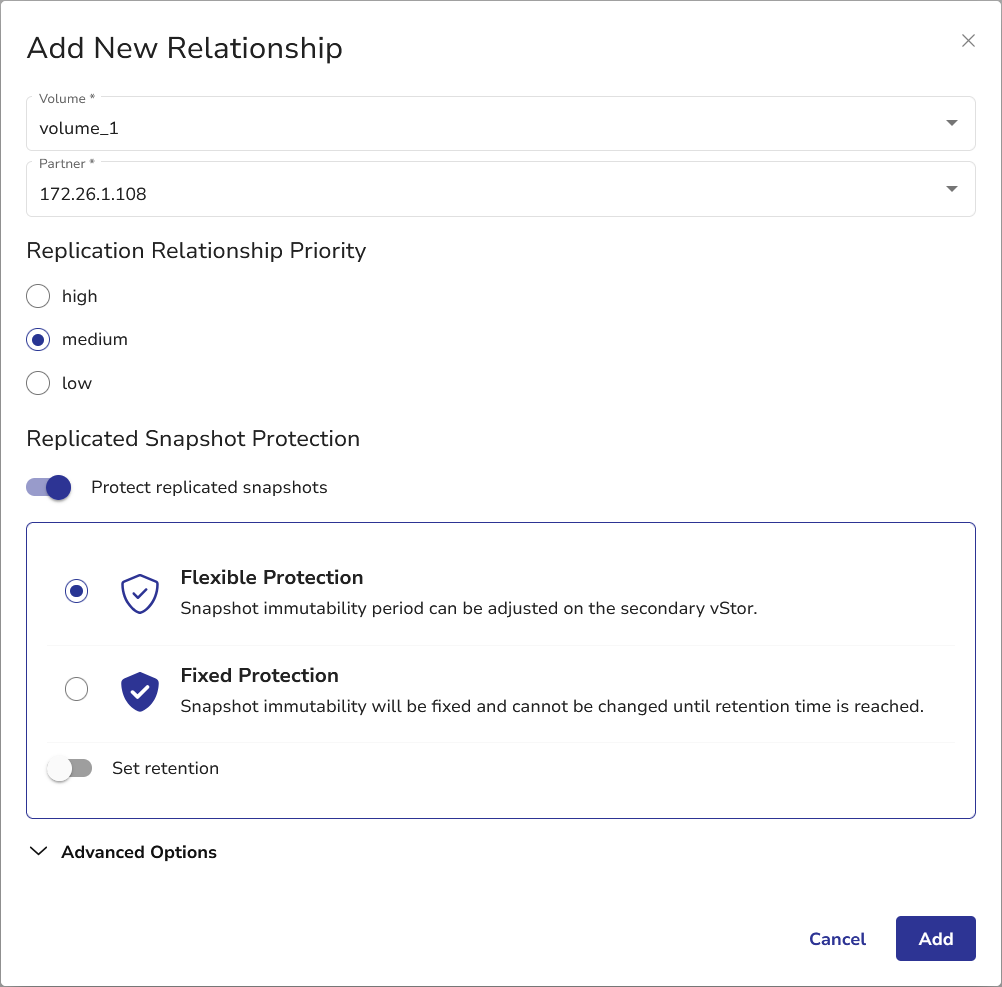Select the Flexible Protection radio button

pyautogui.click(x=76, y=592)
